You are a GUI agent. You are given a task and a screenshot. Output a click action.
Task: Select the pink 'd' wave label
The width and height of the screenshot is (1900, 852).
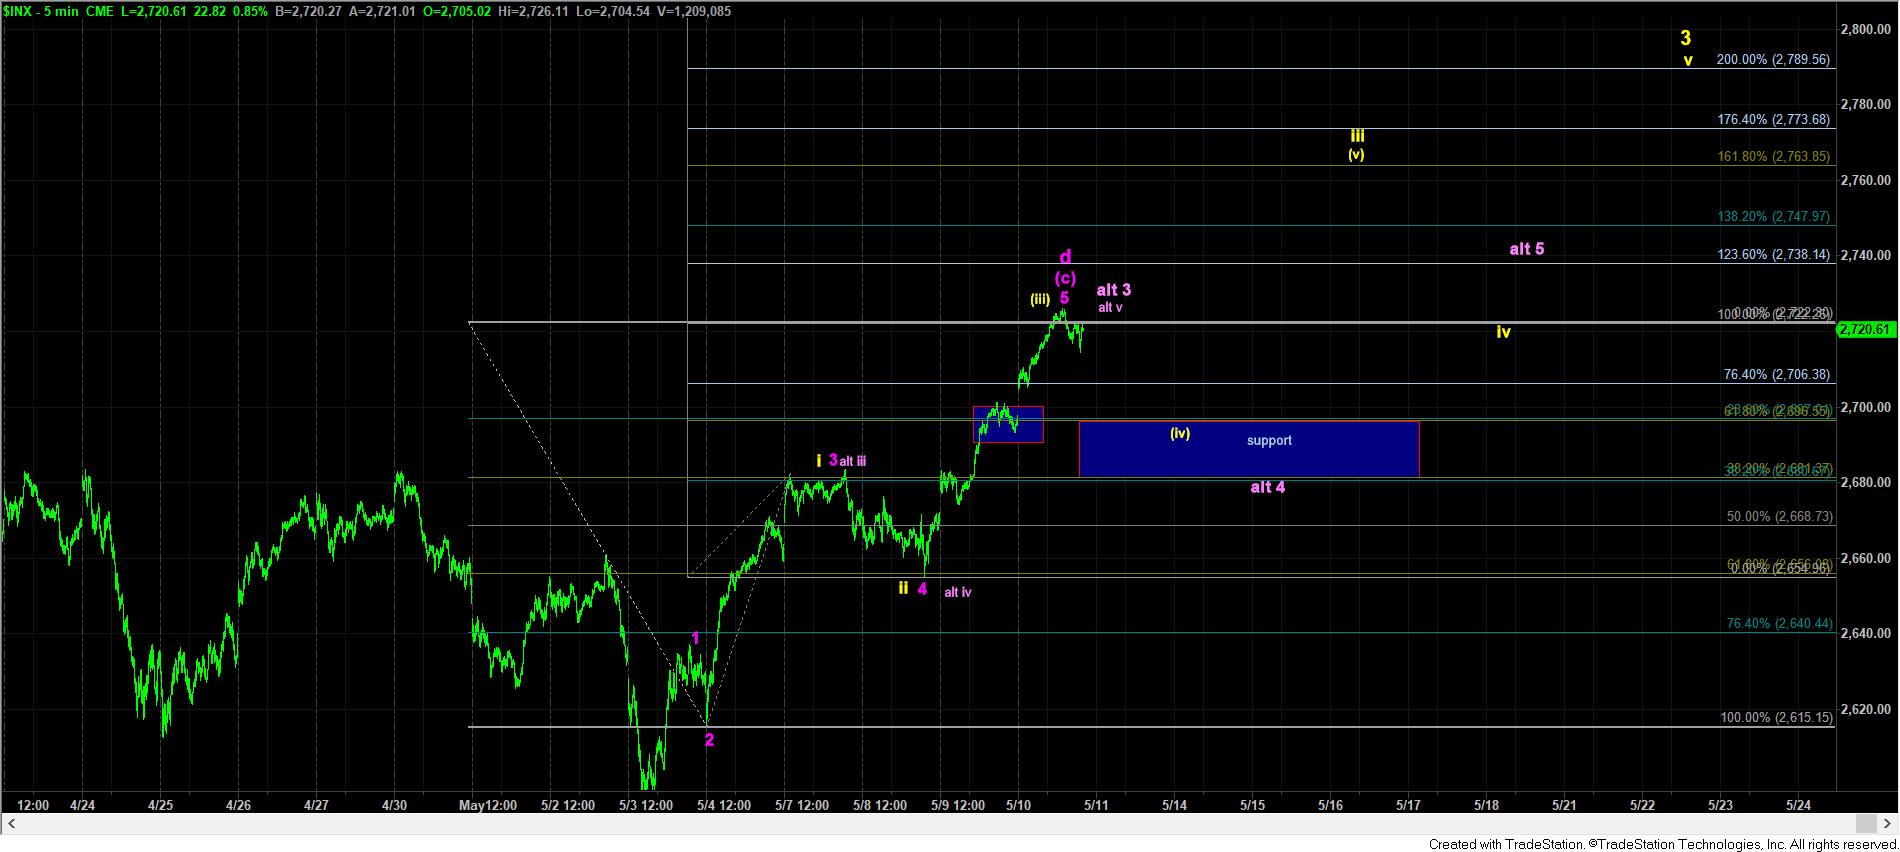tap(1065, 257)
